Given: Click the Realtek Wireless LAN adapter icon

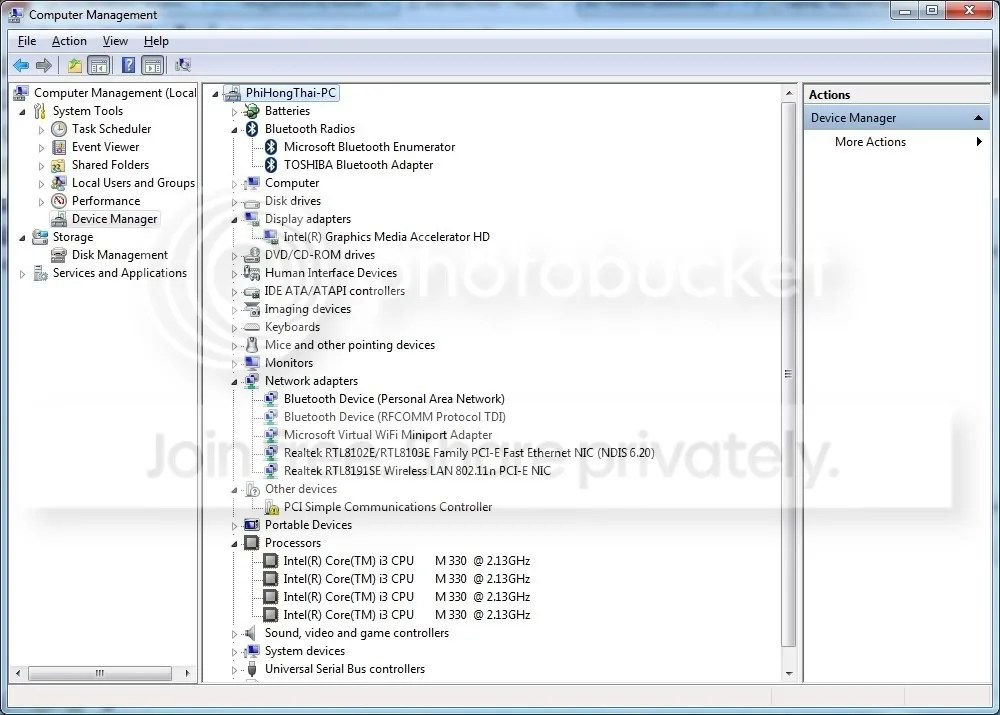Looking at the screenshot, I should pyautogui.click(x=271, y=471).
